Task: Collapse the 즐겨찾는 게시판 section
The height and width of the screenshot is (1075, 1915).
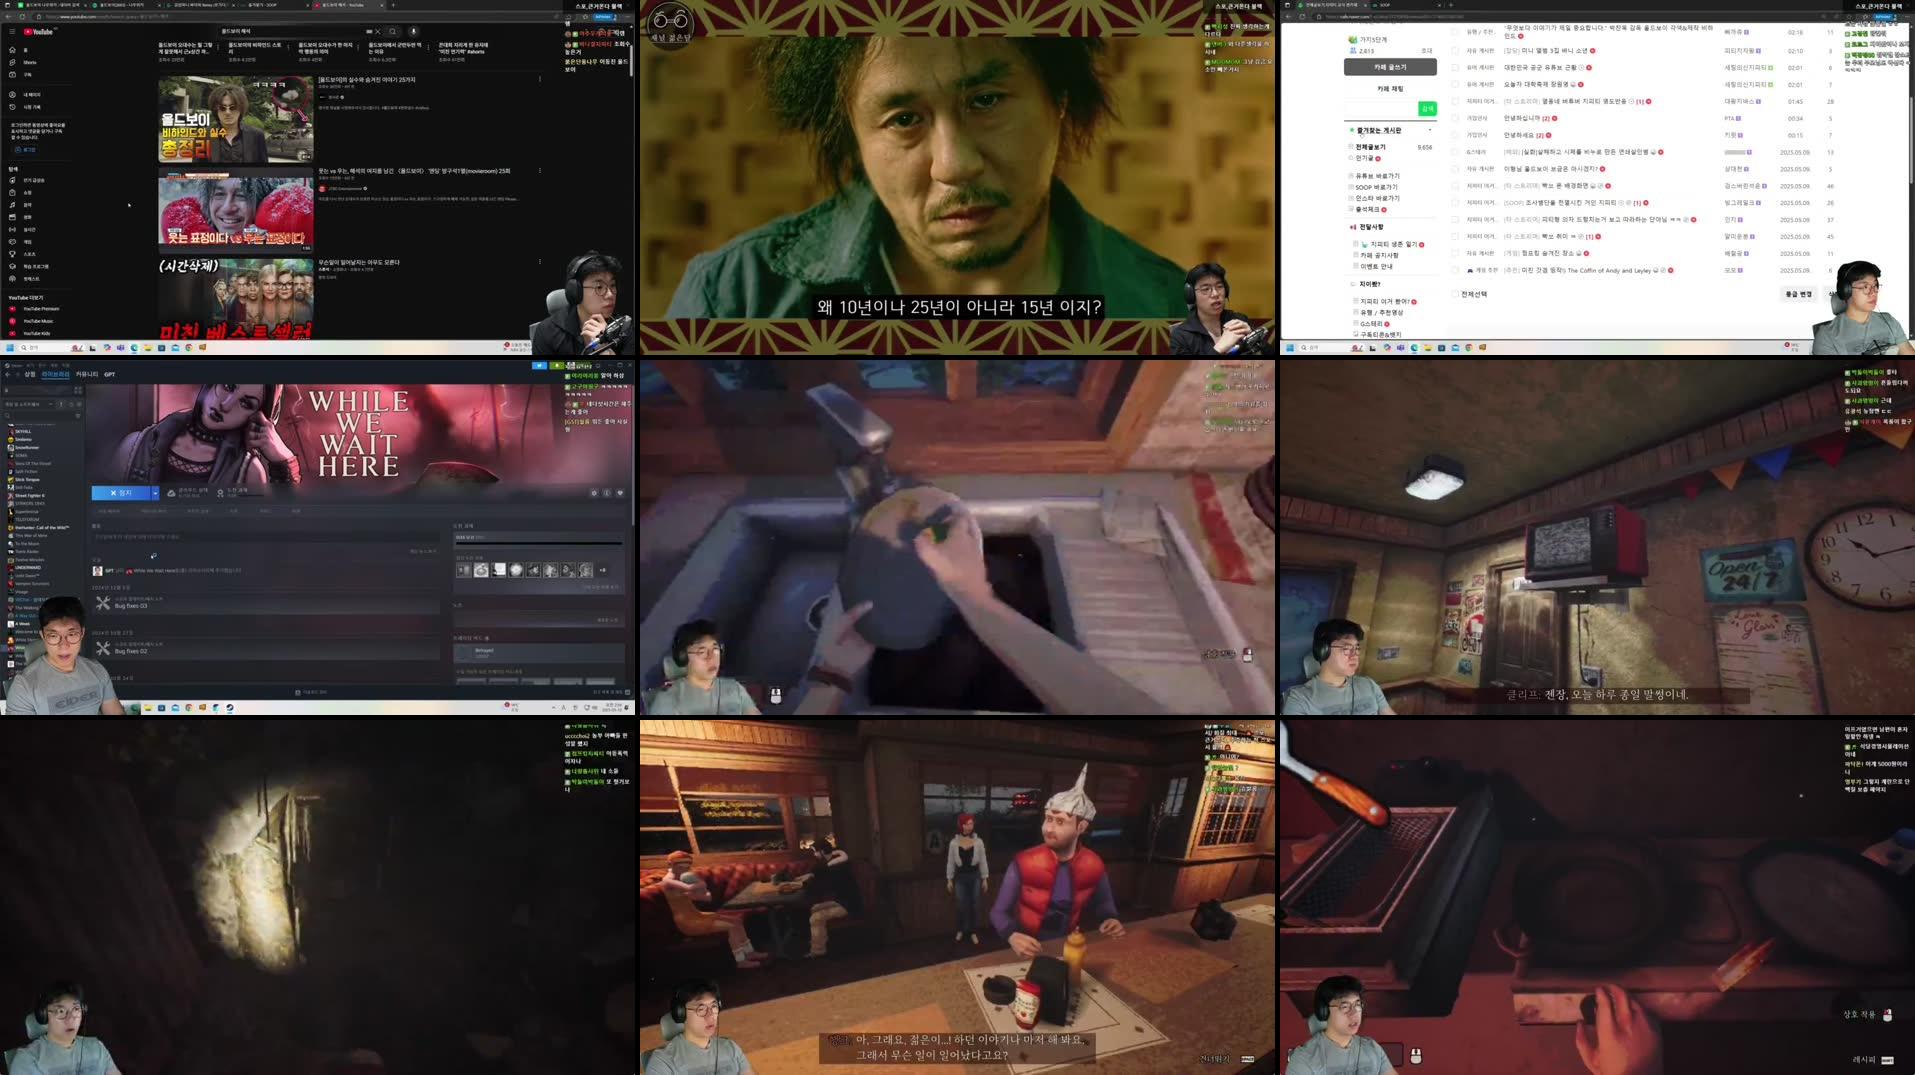Action: (1430, 130)
